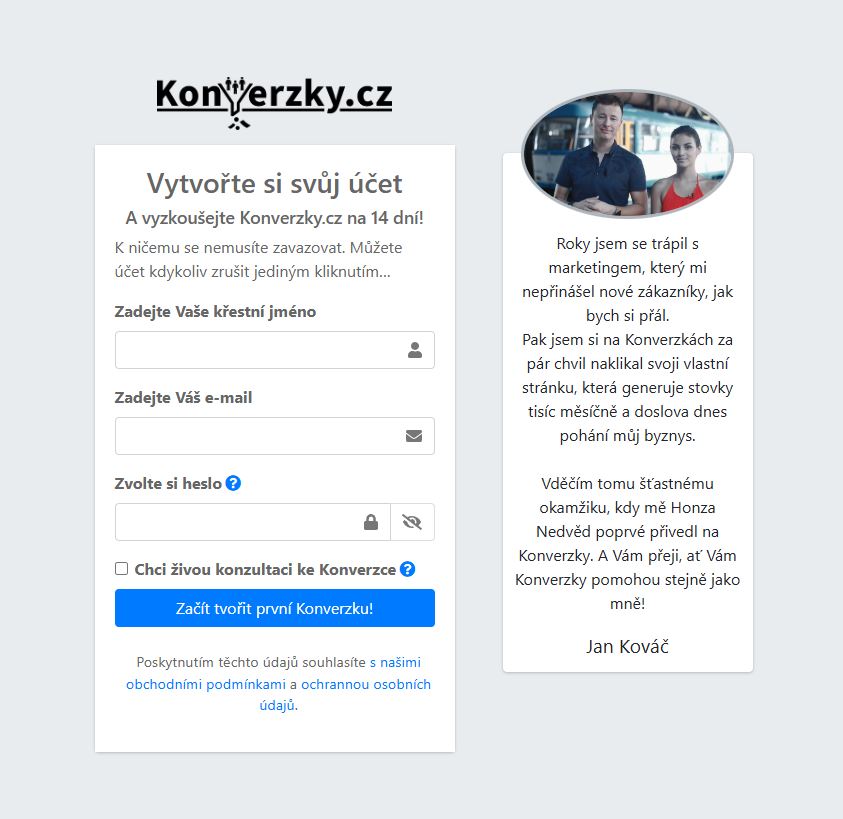The width and height of the screenshot is (843, 819).
Task: Click the oval testimonial photo of the couple
Action: (x=627, y=154)
